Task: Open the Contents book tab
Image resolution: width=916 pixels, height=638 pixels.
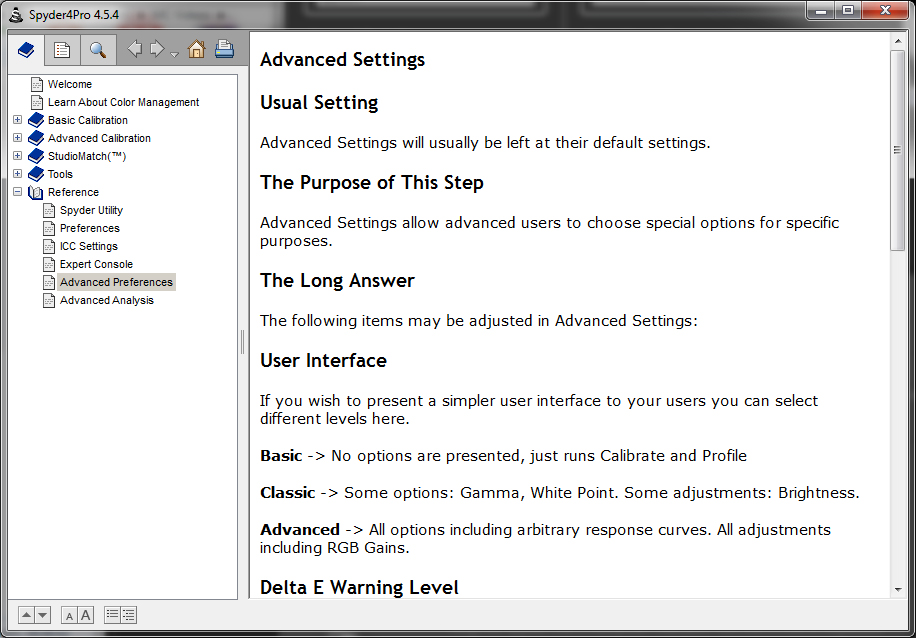Action: 26,50
